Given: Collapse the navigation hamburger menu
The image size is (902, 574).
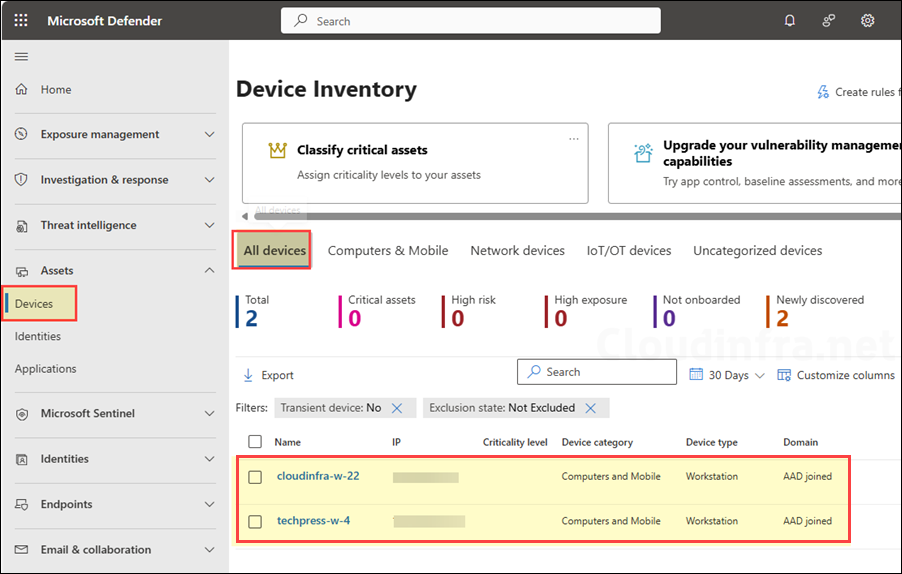Looking at the screenshot, I should [x=21, y=56].
